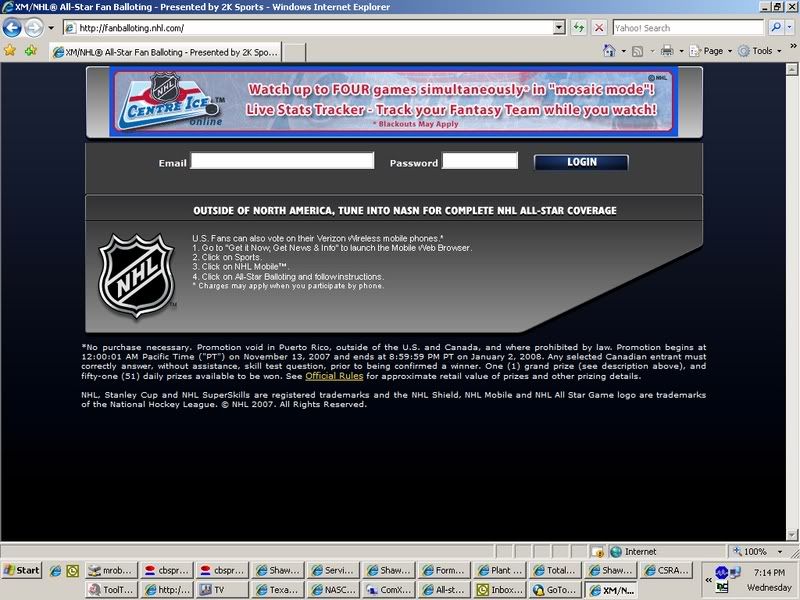Click the Home icon in the command bar

point(609,51)
